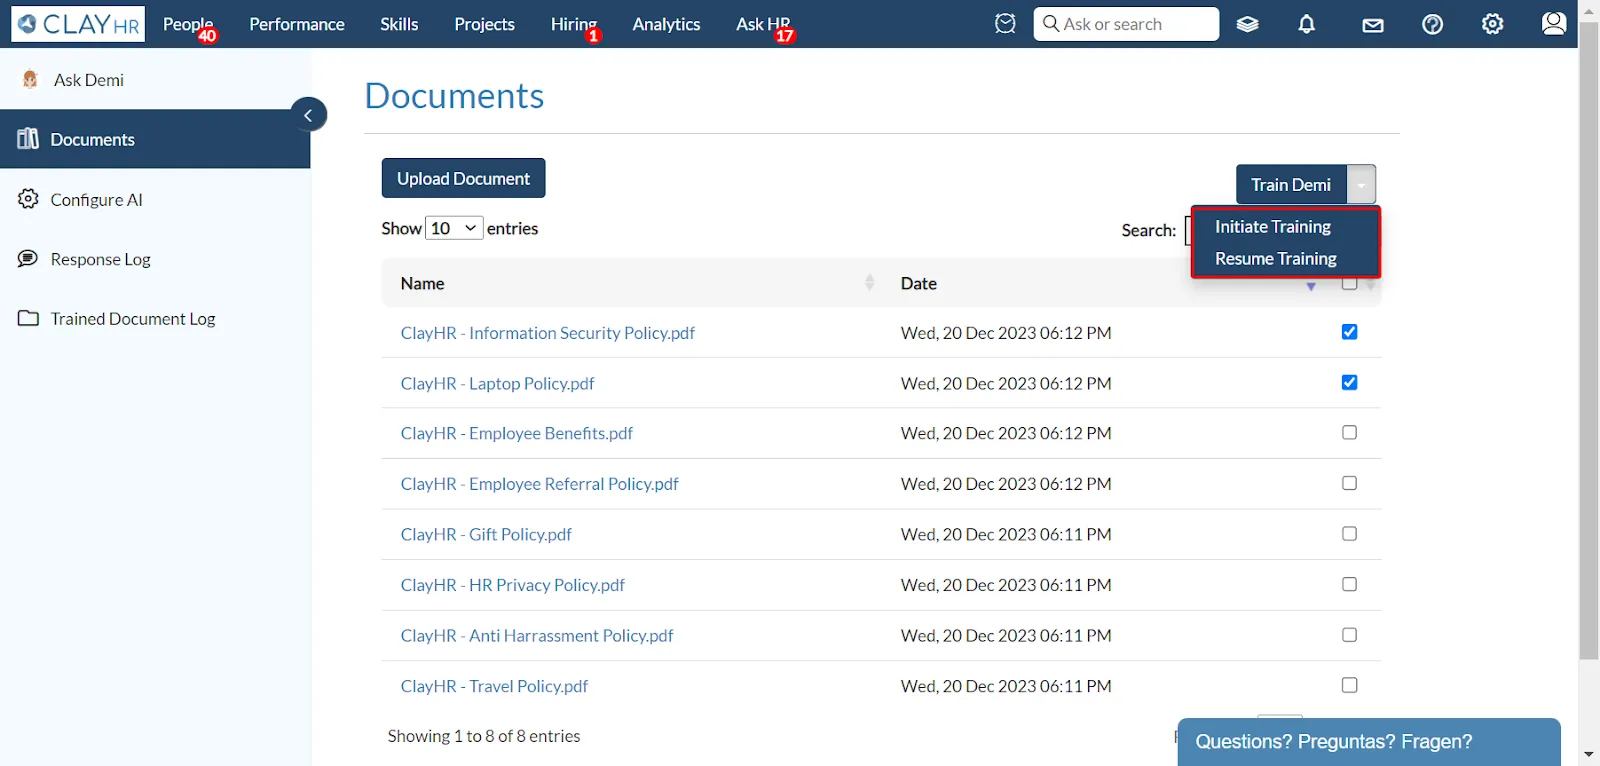The width and height of the screenshot is (1600, 766).
Task: Open ClayHR - Information Security Policy.pdf link
Action: click(x=547, y=333)
